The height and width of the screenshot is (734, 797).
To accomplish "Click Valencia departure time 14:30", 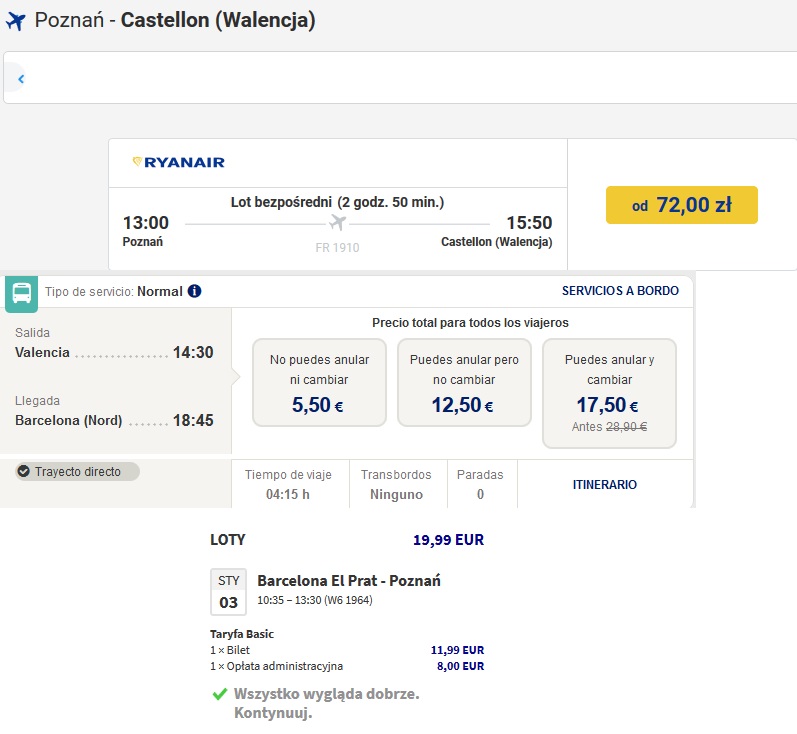I will tap(193, 352).
